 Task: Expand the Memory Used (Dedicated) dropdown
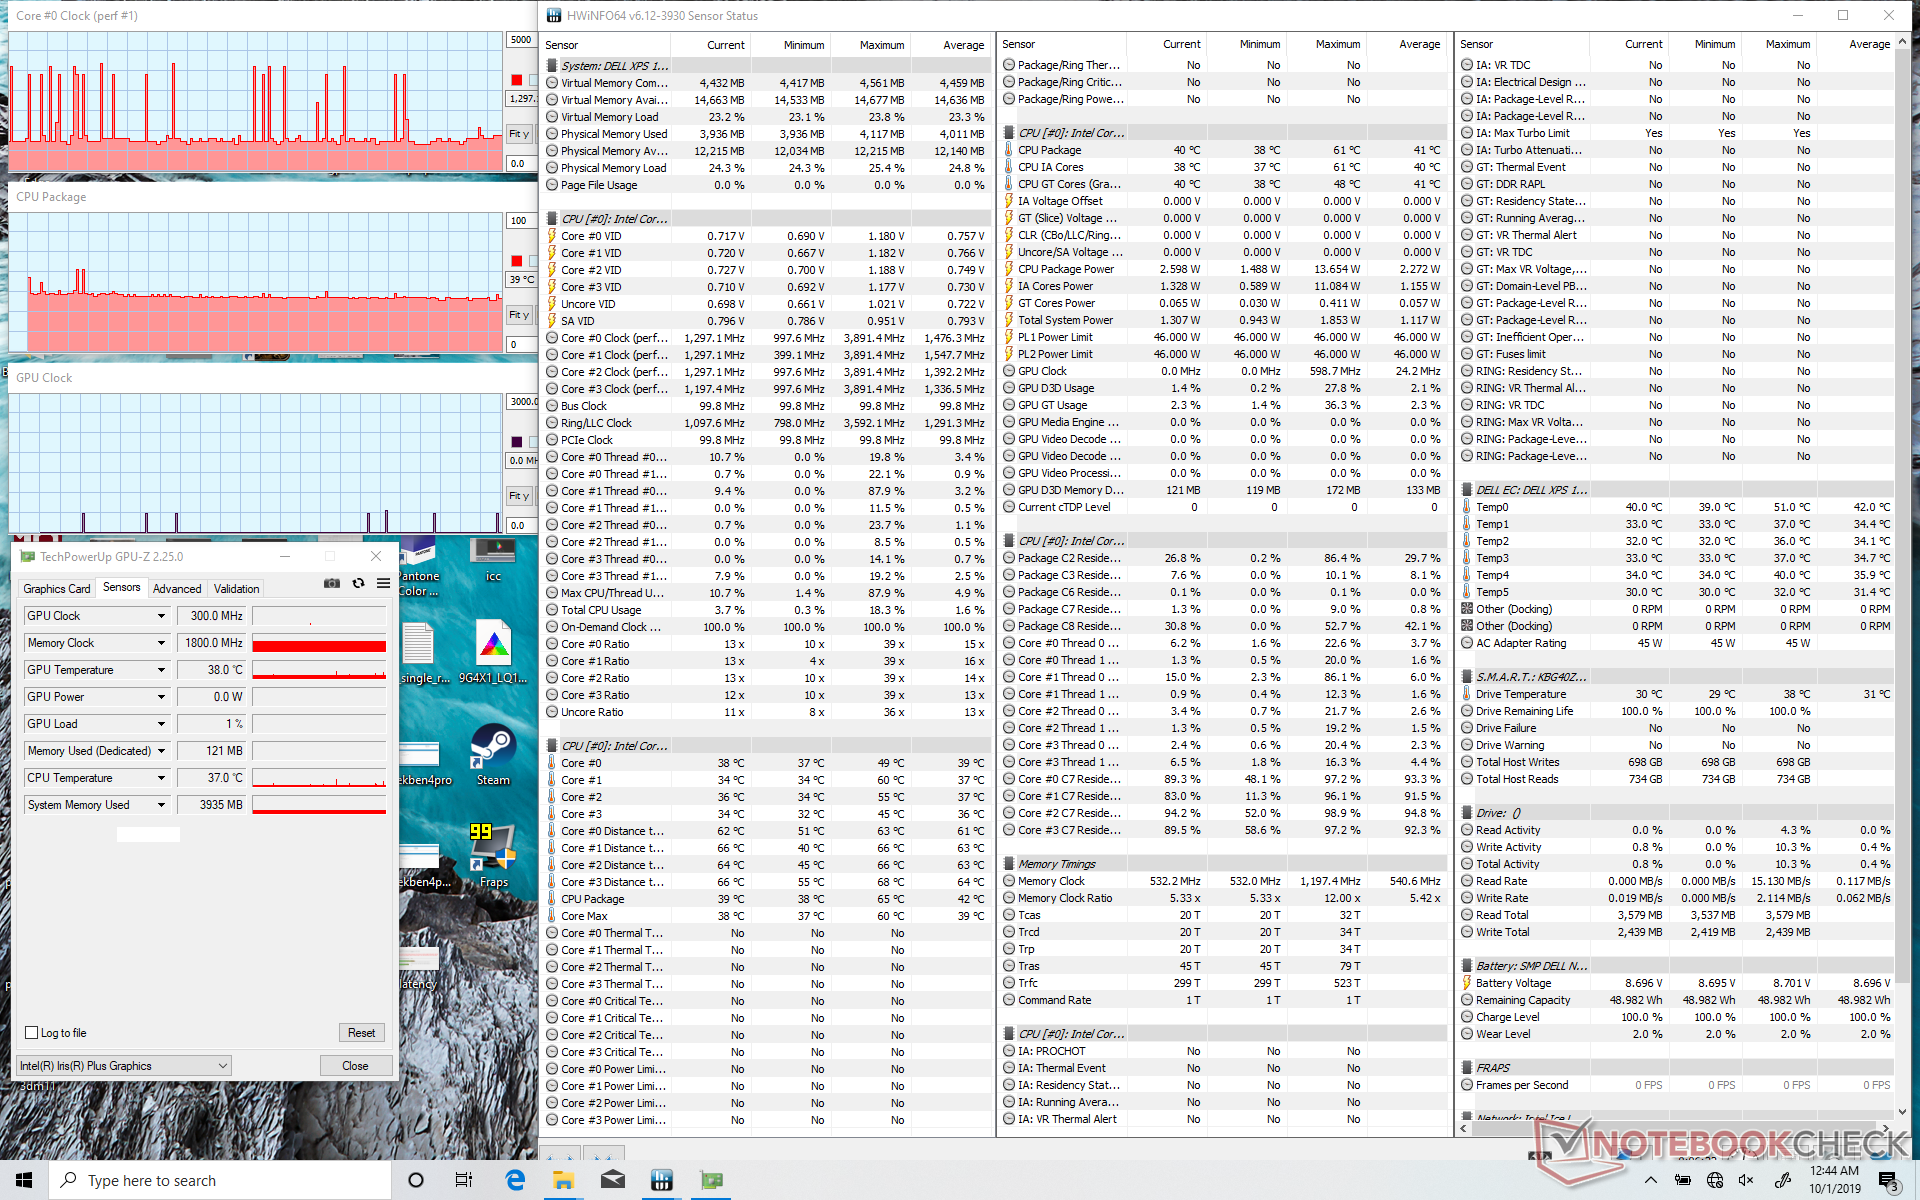pos(161,751)
